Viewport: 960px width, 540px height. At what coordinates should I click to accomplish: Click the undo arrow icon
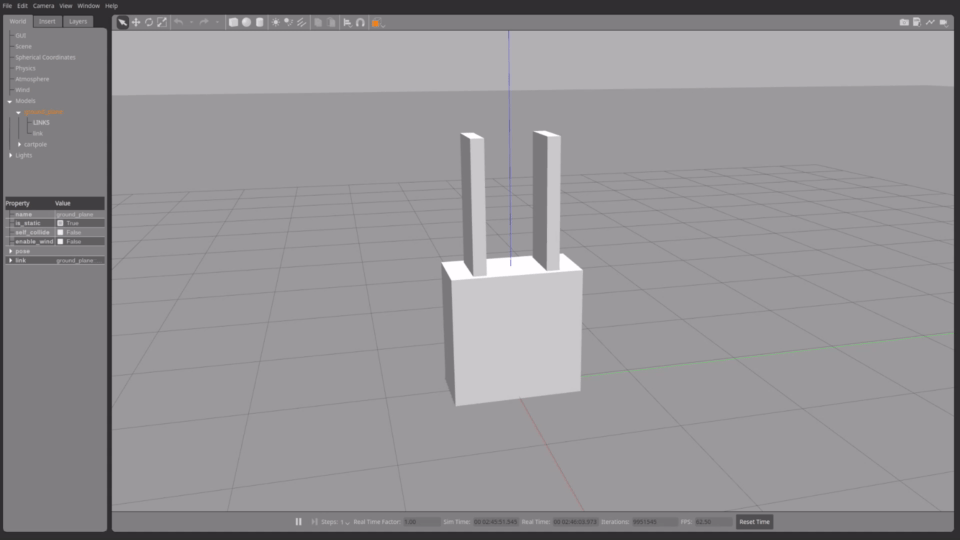pyautogui.click(x=178, y=23)
